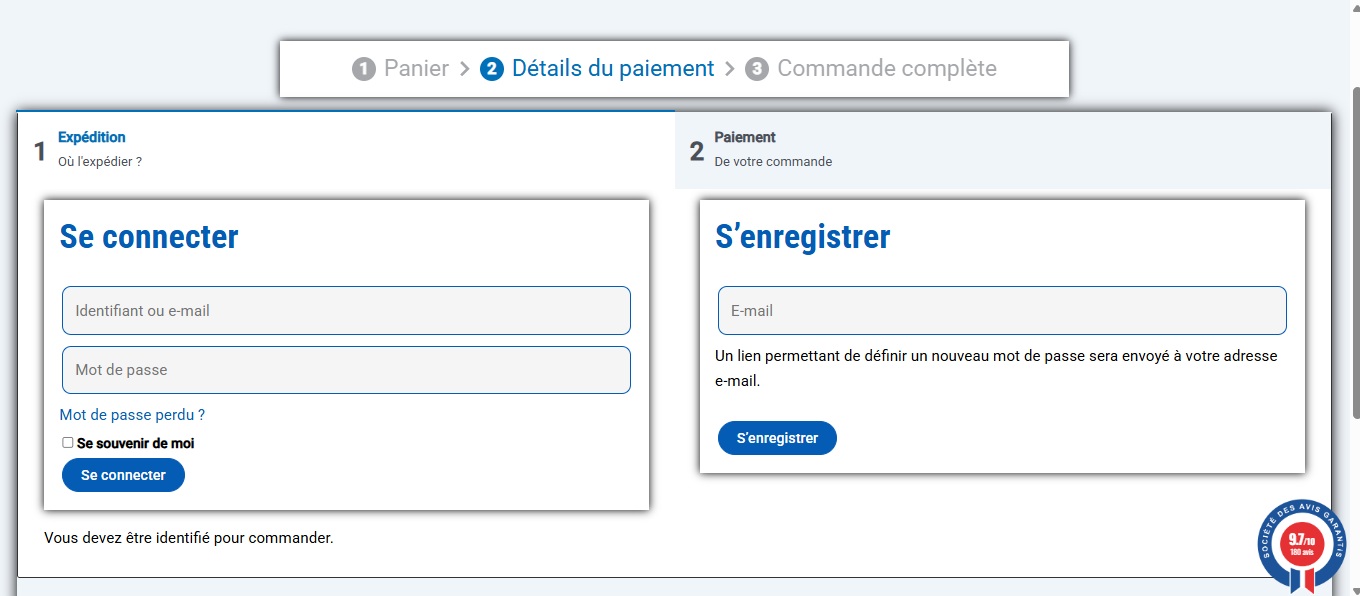The image size is (1360, 596).
Task: Click the blue step 2 circle icon
Action: tap(491, 69)
